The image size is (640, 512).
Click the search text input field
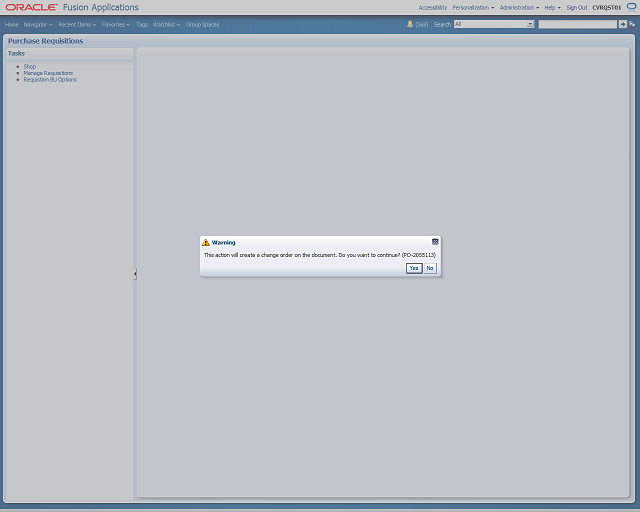(578, 24)
